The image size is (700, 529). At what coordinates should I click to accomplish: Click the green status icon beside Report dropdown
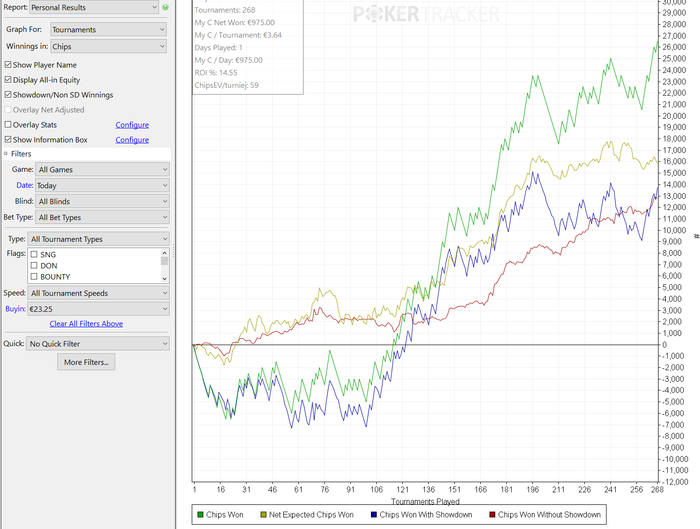click(x=165, y=7)
